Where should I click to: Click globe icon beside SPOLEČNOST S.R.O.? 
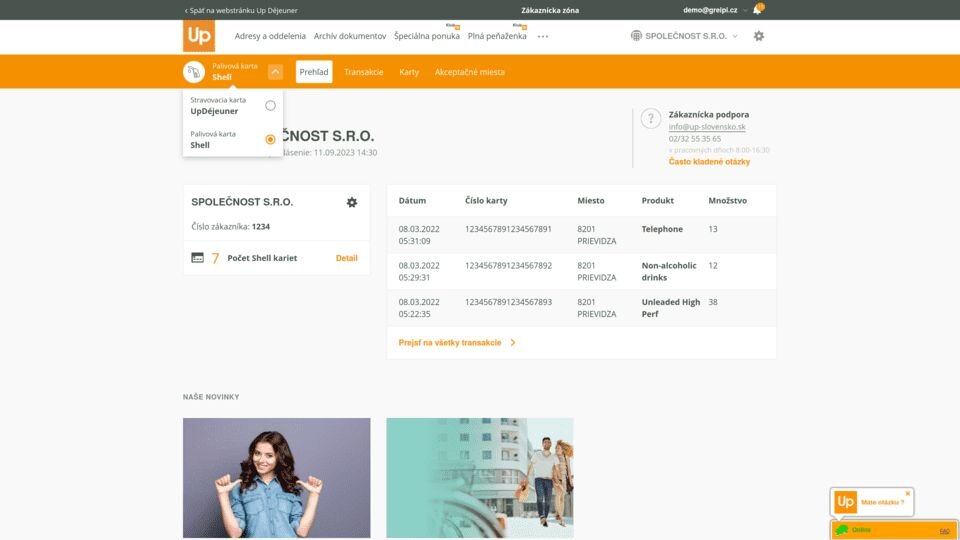[636, 36]
